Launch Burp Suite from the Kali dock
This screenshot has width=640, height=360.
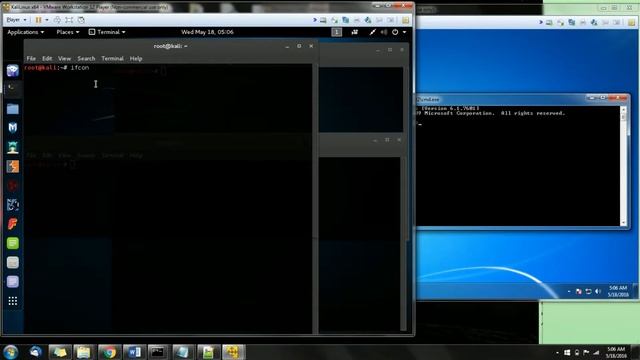click(x=13, y=166)
